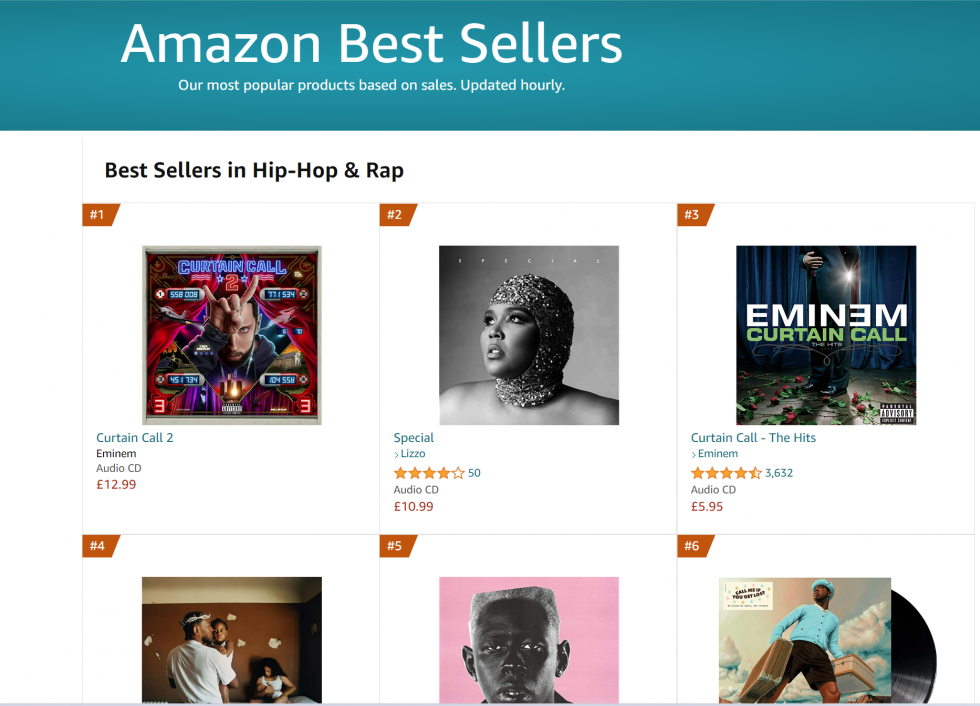Screen dimensions: 980x706
Task: Open the Curtain Call - The Hits link
Action: click(753, 437)
